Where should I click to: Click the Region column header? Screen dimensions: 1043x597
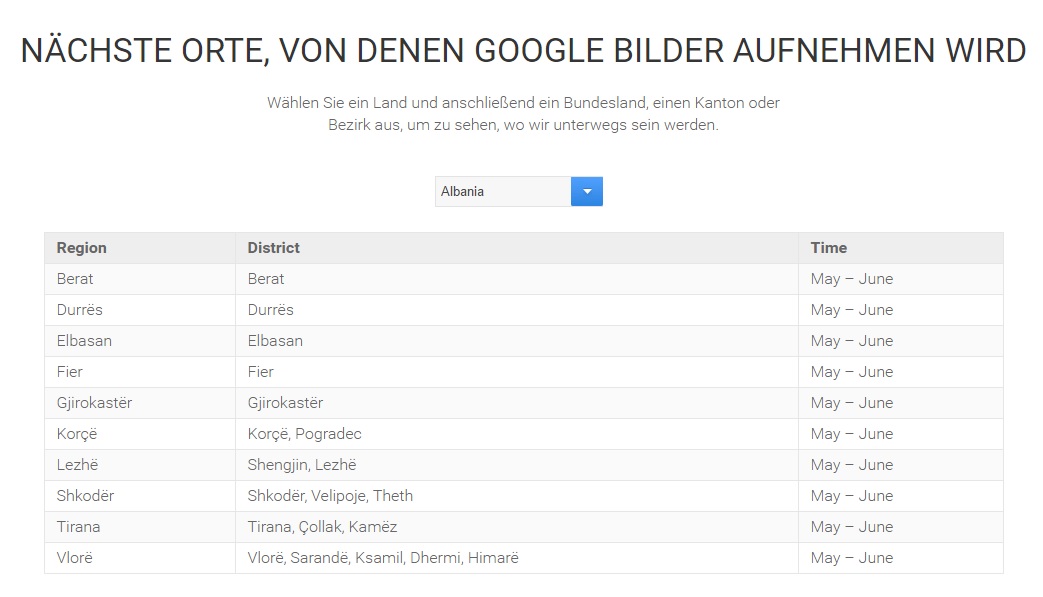82,248
